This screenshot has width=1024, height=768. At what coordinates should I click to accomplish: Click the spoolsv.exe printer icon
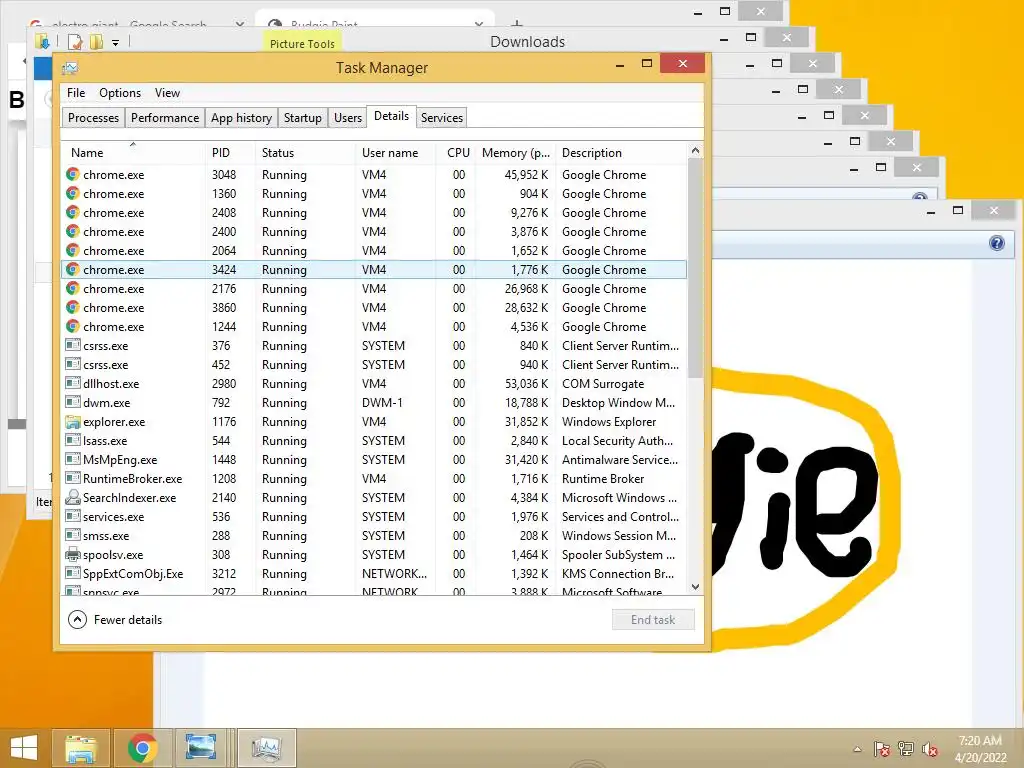[72, 554]
